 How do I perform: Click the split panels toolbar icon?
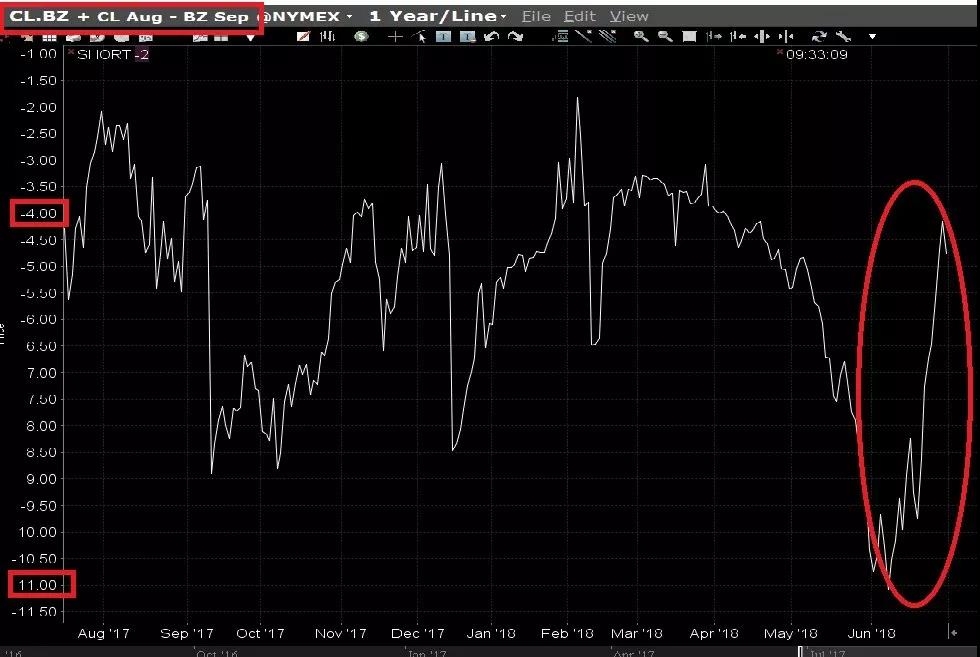[221, 38]
